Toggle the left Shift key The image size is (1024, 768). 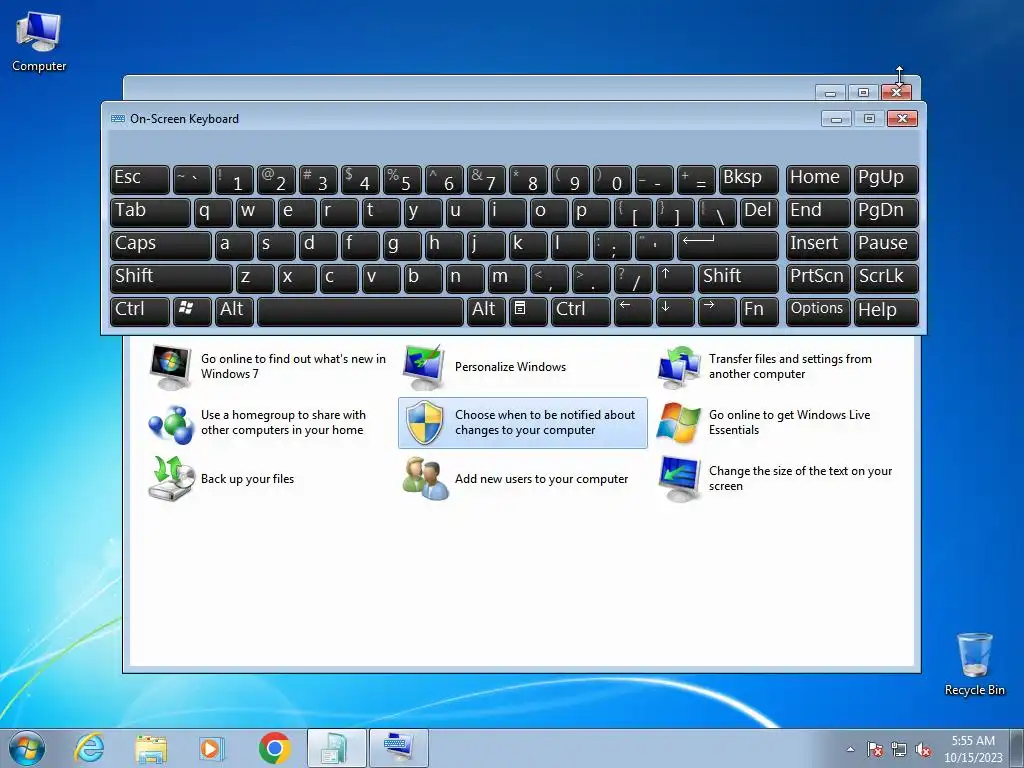tap(171, 278)
